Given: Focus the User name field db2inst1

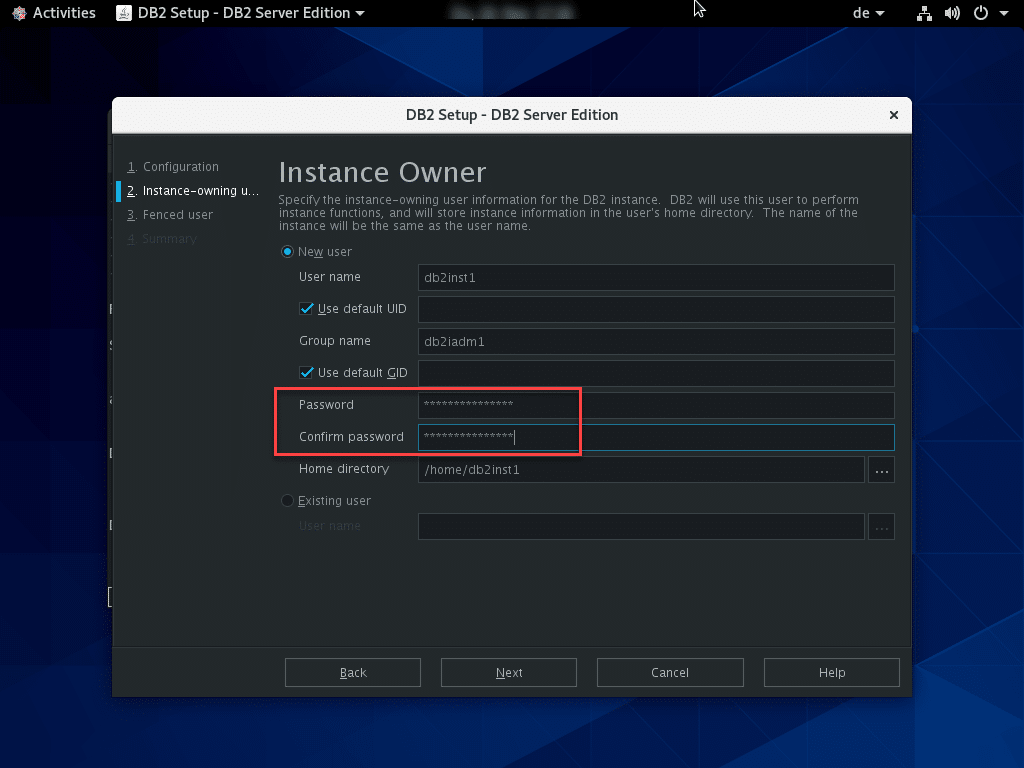Looking at the screenshot, I should [x=655, y=277].
